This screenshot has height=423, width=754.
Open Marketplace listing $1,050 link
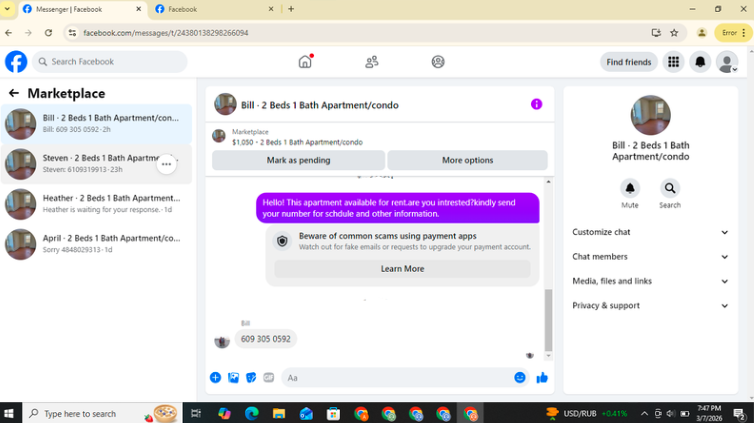[297, 142]
